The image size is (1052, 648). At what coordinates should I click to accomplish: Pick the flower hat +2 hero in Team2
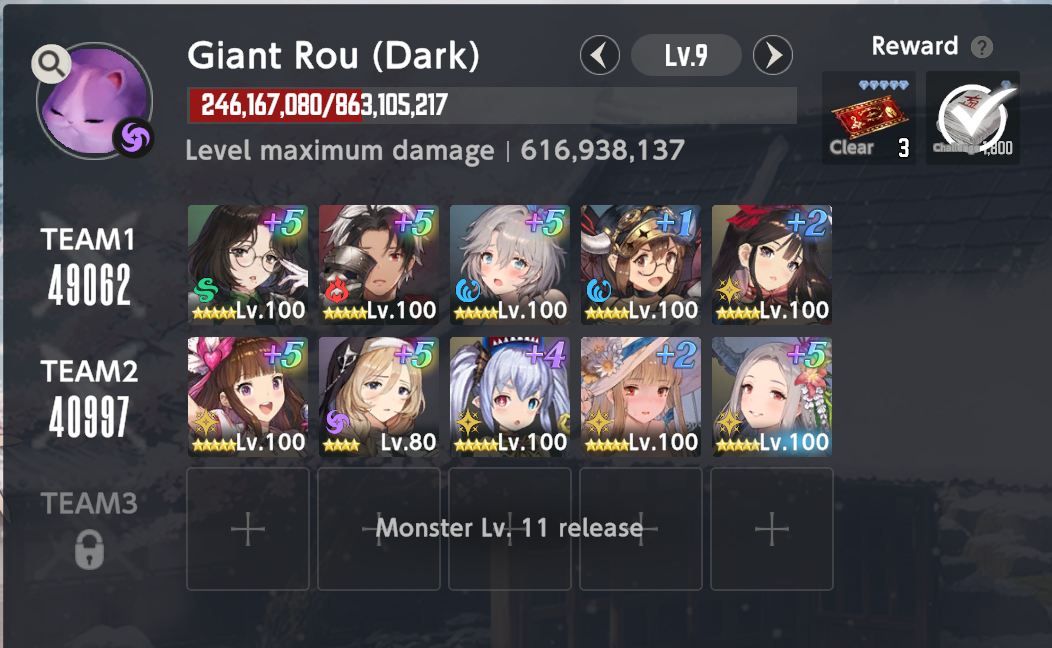click(x=641, y=397)
